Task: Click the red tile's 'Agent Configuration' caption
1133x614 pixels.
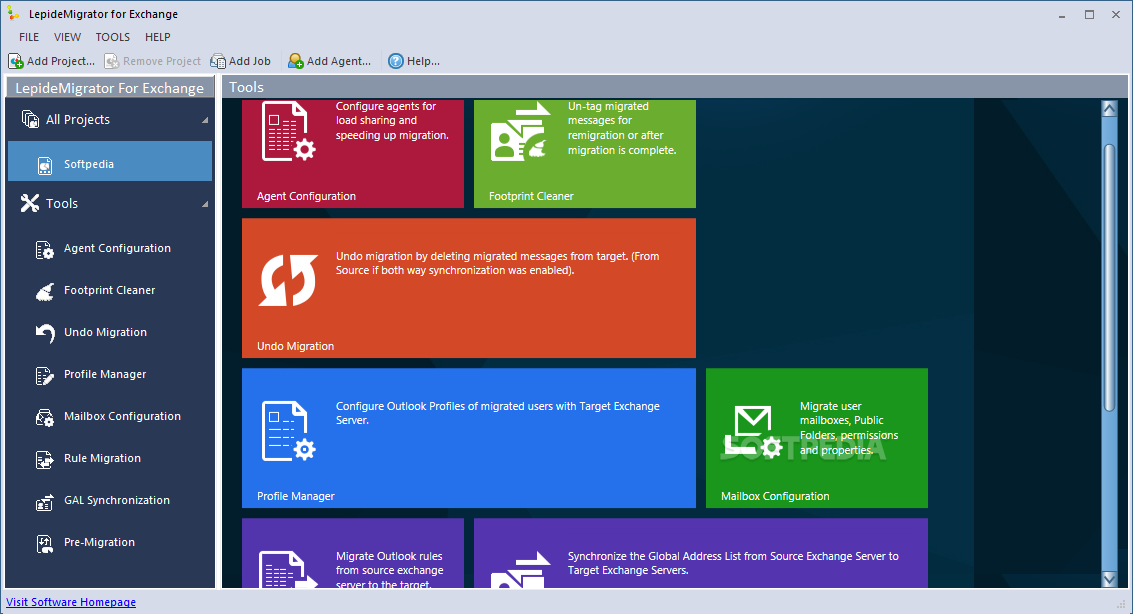Action: tap(306, 196)
